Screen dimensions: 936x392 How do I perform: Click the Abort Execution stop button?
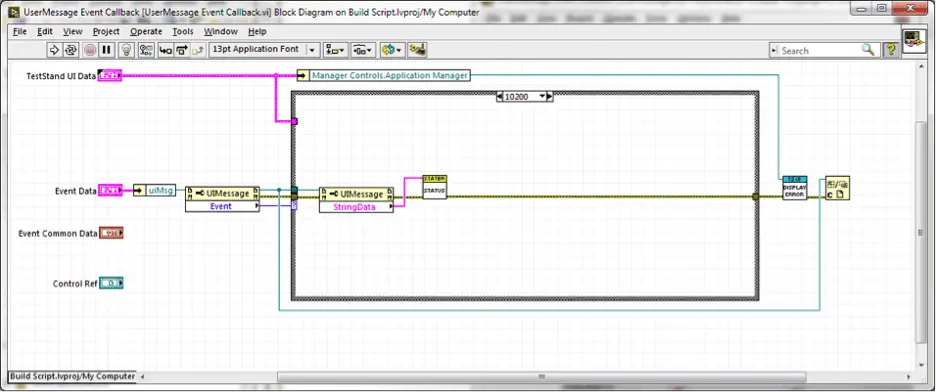pos(90,50)
